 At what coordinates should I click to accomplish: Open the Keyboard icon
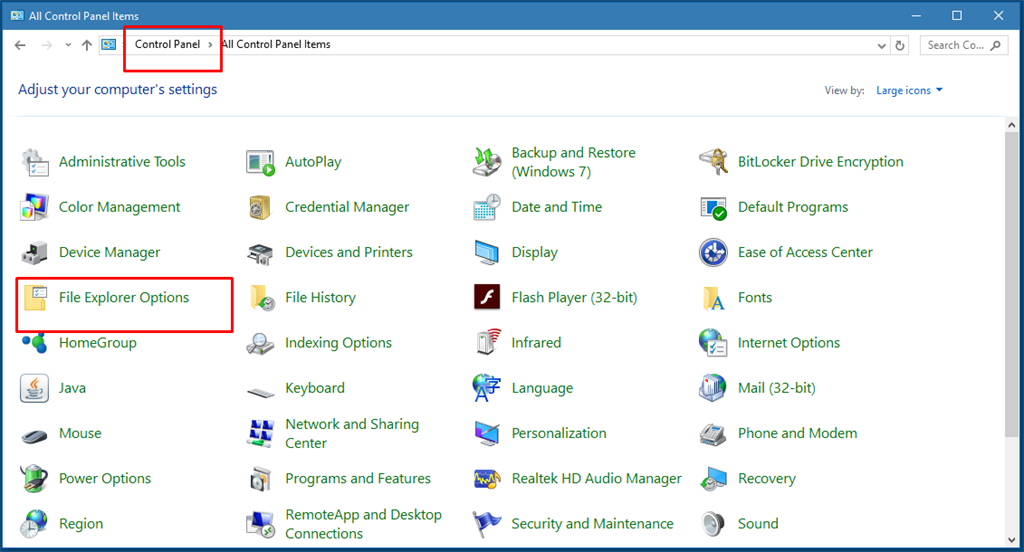point(261,392)
